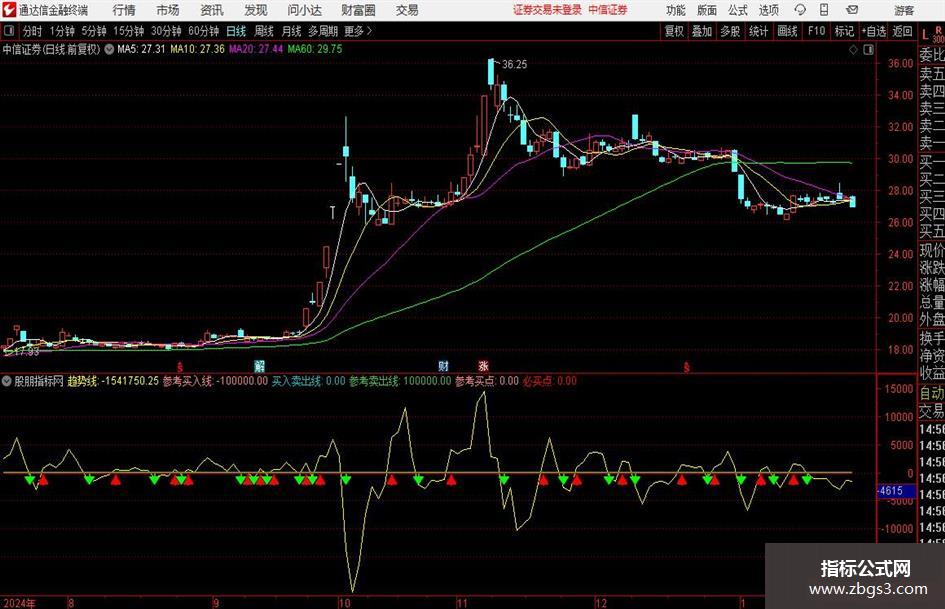Click the 2024年 label on the time axis
The width and height of the screenshot is (945, 609).
tap(19, 603)
